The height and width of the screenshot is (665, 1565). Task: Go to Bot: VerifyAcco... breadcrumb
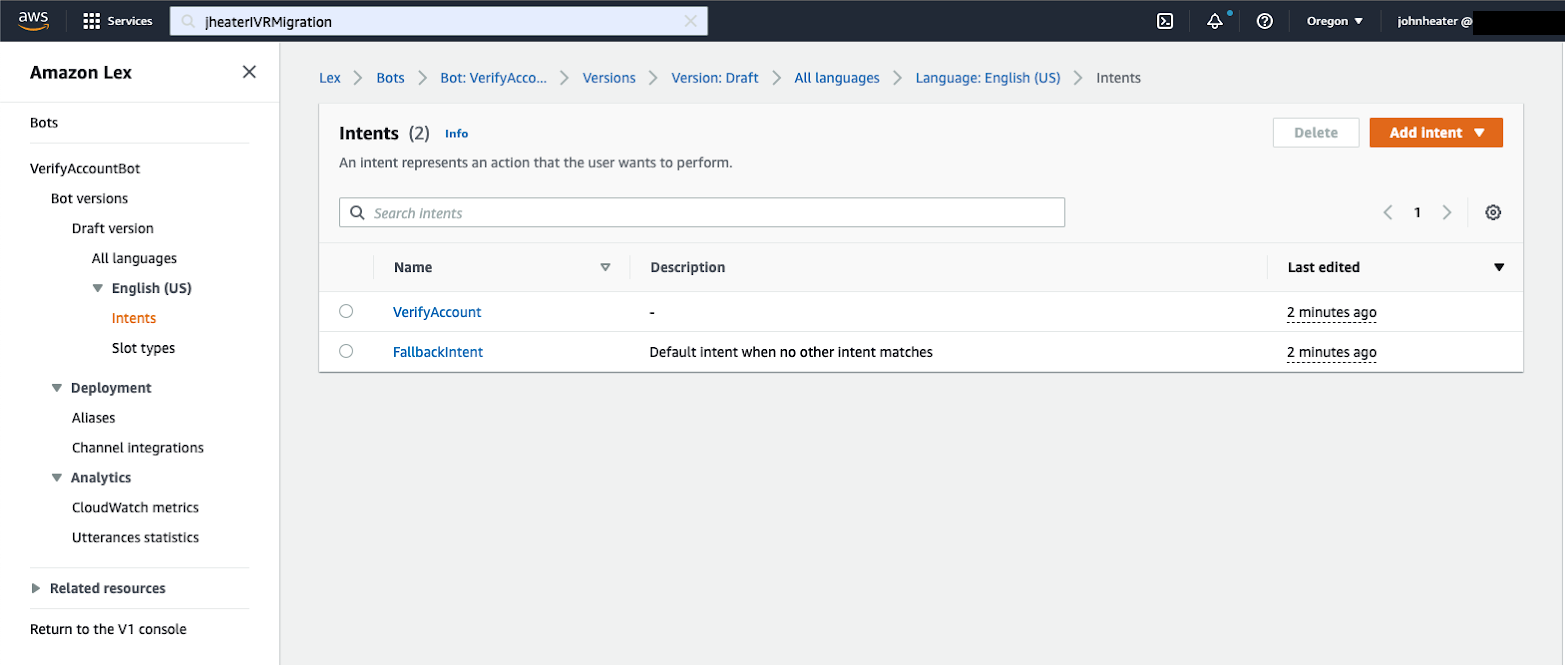coord(494,77)
